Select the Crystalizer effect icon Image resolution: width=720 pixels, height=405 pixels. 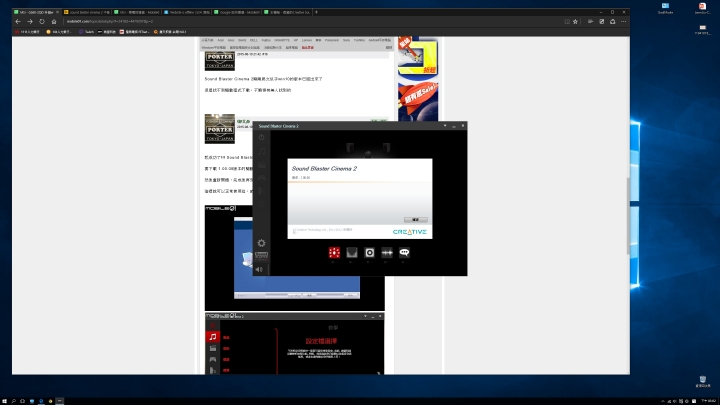(x=352, y=253)
